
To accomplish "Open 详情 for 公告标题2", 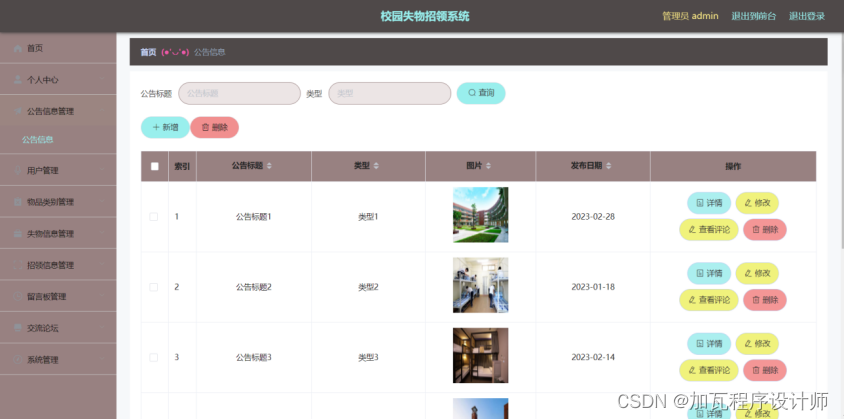I will point(709,273).
